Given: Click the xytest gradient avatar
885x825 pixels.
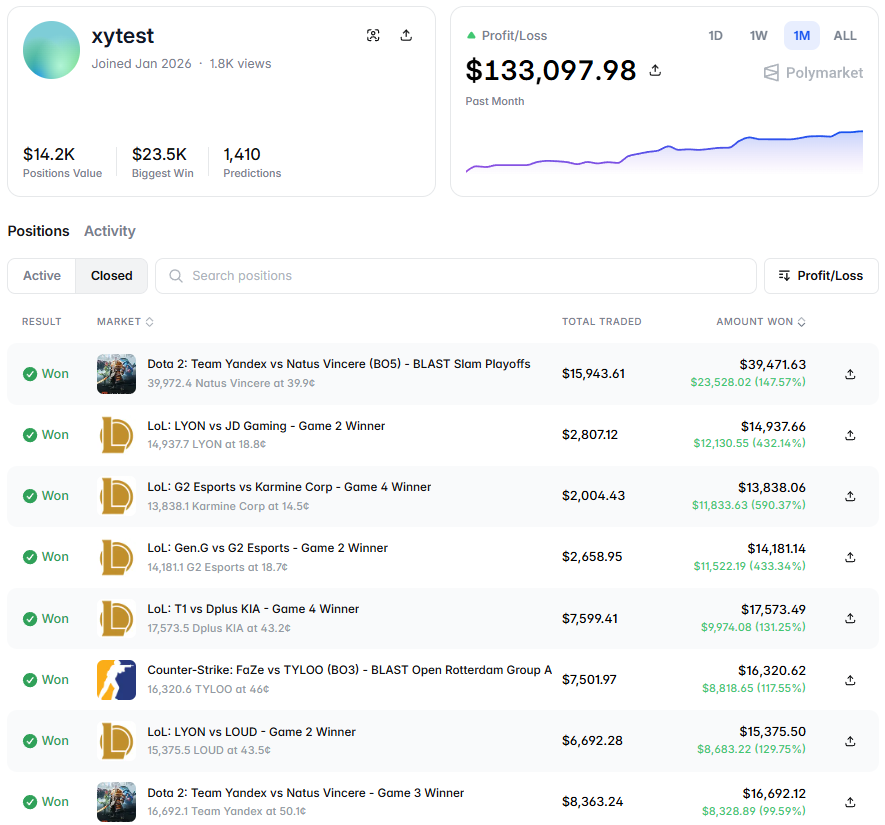Looking at the screenshot, I should [51, 50].
